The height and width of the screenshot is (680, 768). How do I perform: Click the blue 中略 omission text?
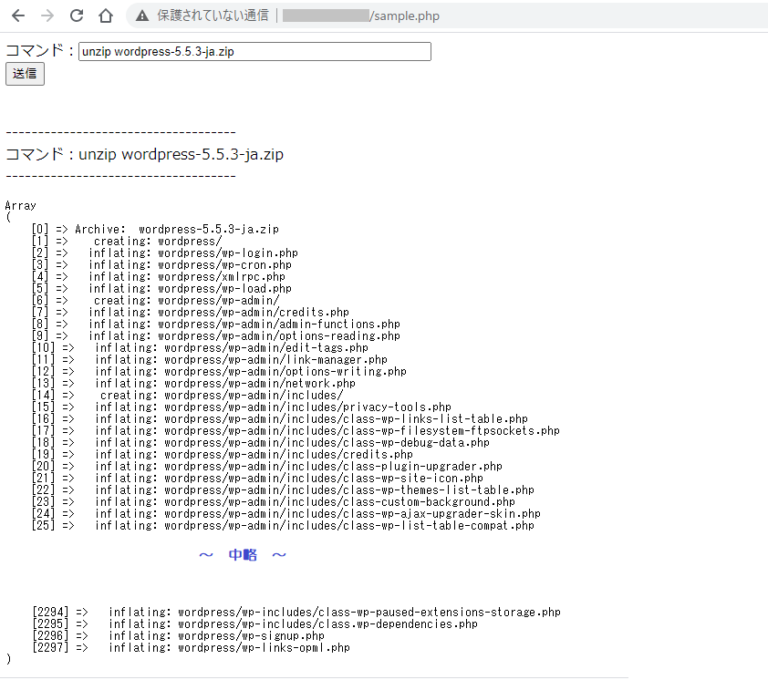[x=243, y=555]
